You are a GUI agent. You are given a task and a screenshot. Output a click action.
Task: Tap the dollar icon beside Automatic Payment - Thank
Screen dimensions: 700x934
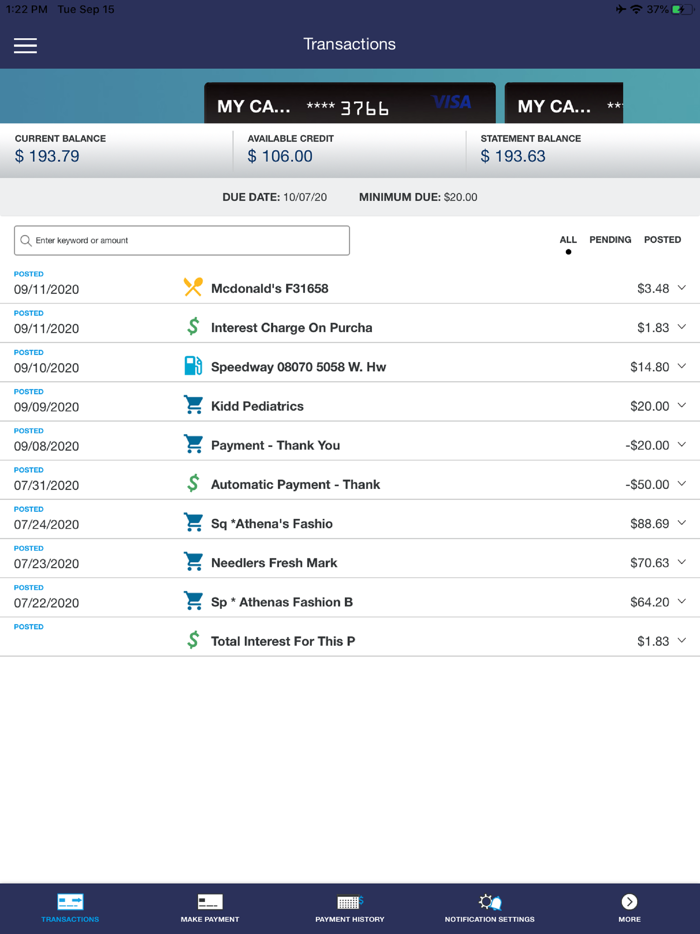point(193,484)
